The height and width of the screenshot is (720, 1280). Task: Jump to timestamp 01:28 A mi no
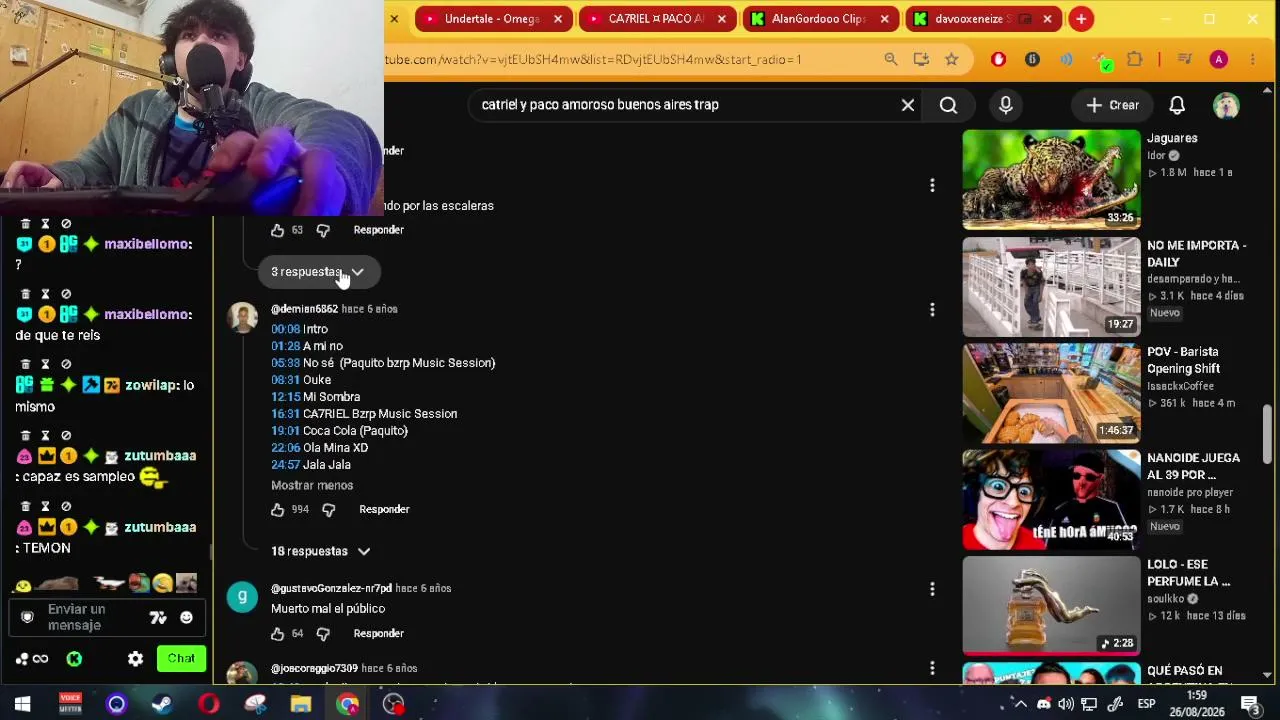(x=284, y=346)
